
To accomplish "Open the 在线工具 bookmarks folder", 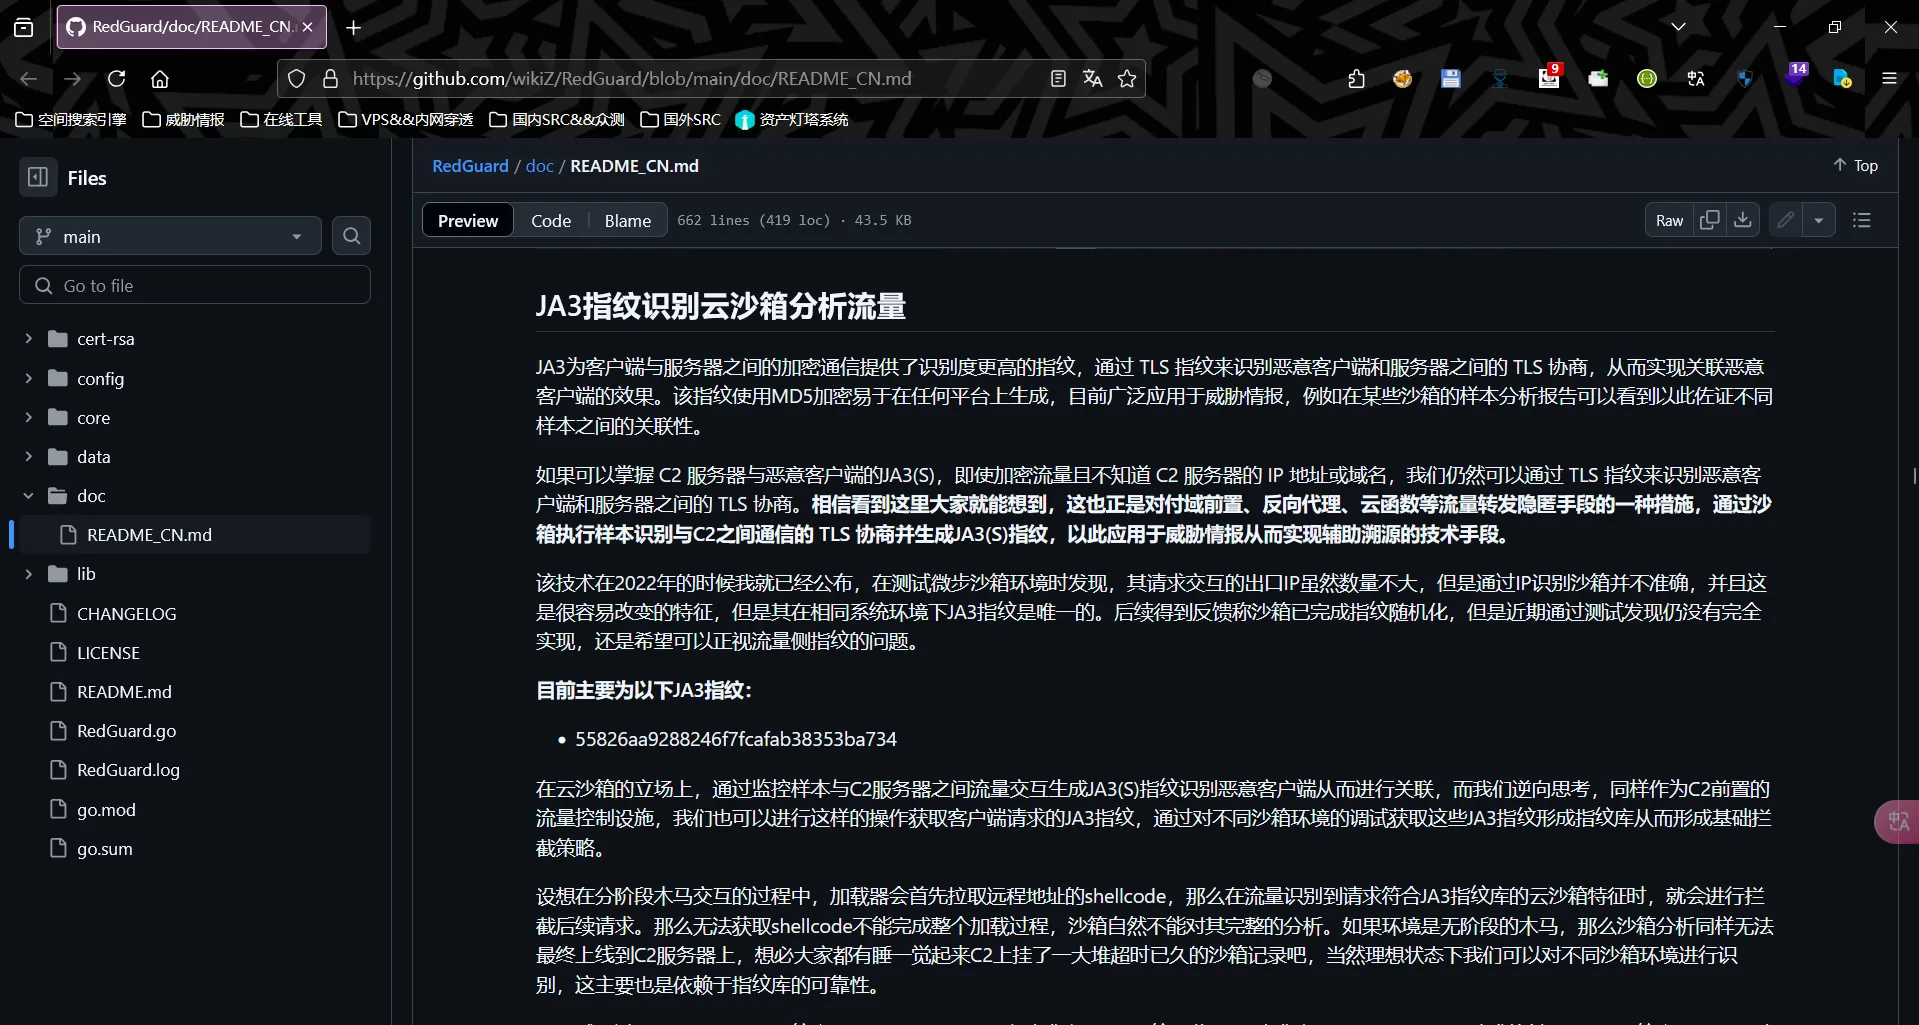I will tap(281, 120).
